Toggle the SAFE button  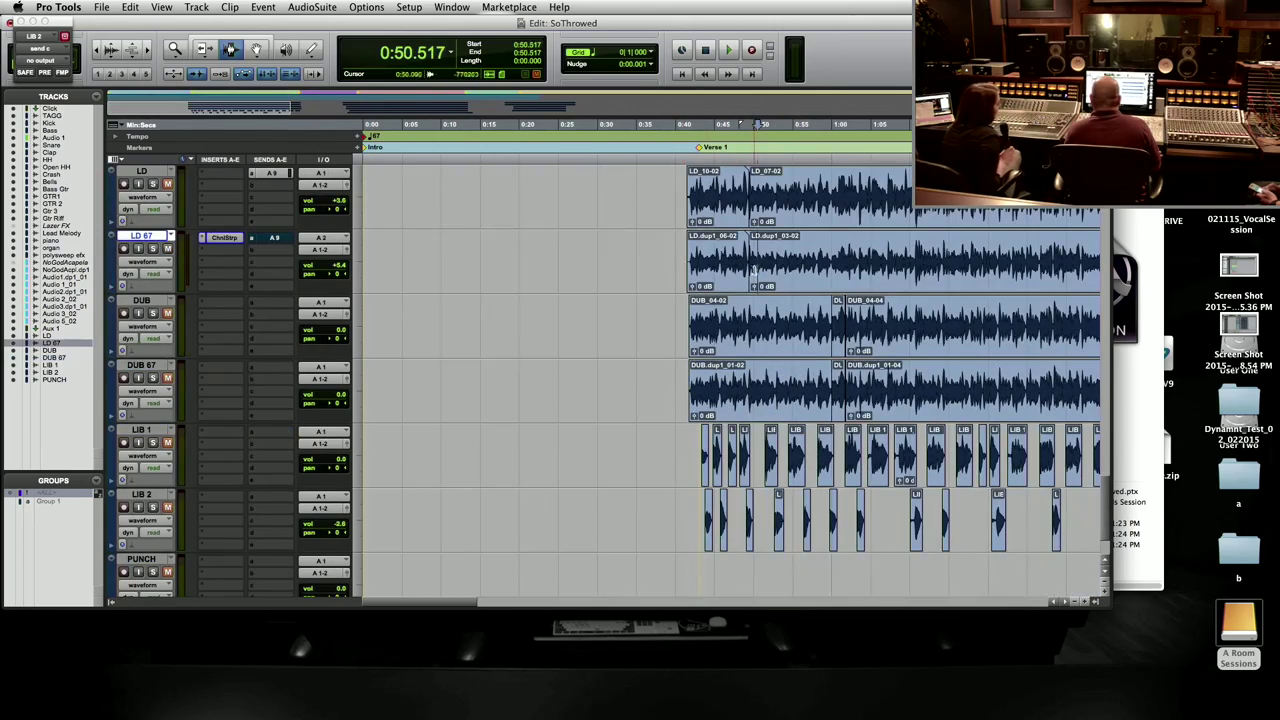(25, 73)
